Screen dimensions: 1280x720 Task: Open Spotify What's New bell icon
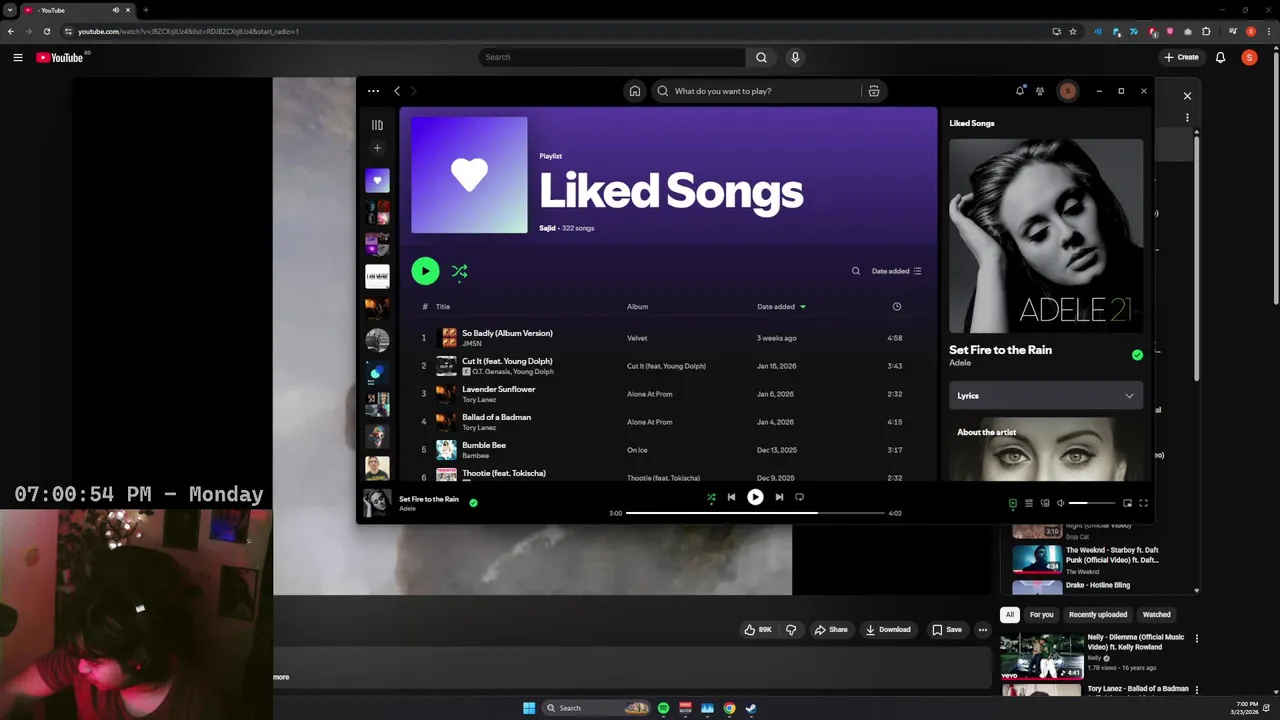(x=1020, y=91)
